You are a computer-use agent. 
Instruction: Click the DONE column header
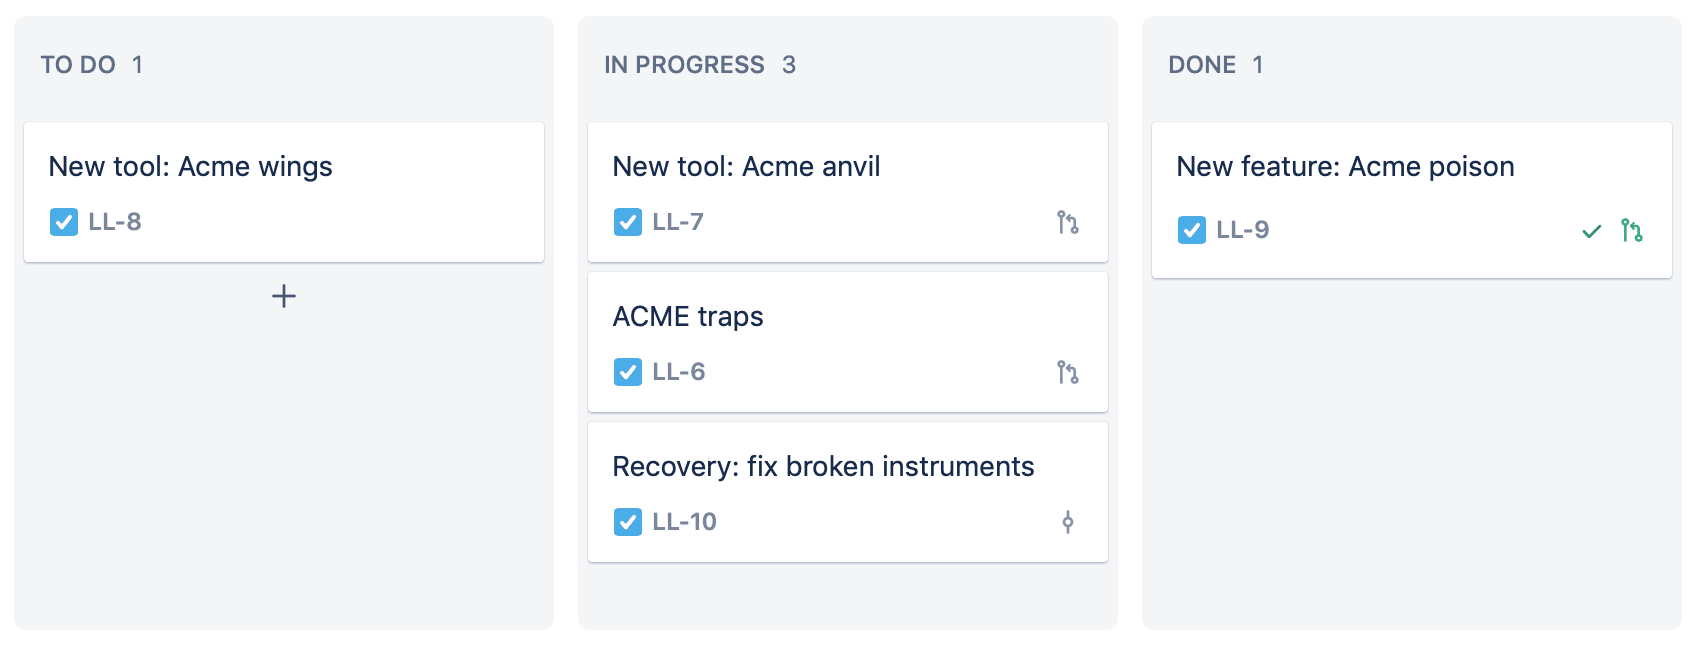[1202, 65]
